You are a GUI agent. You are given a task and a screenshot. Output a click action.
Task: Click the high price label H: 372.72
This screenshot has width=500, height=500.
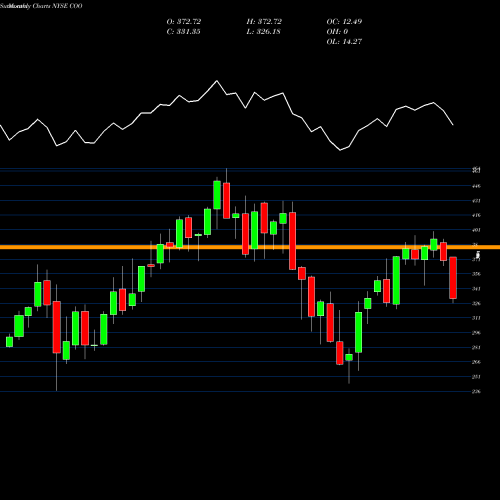tap(264, 21)
